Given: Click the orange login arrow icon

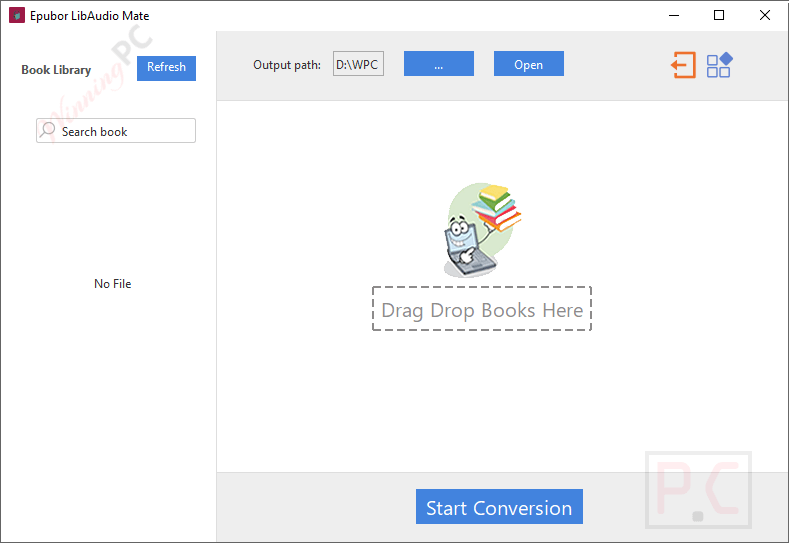Looking at the screenshot, I should [683, 65].
